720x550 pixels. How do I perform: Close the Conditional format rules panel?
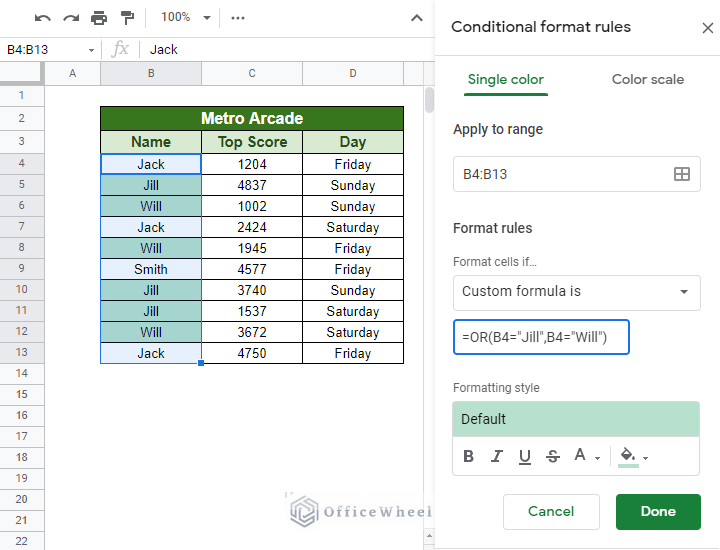(707, 28)
